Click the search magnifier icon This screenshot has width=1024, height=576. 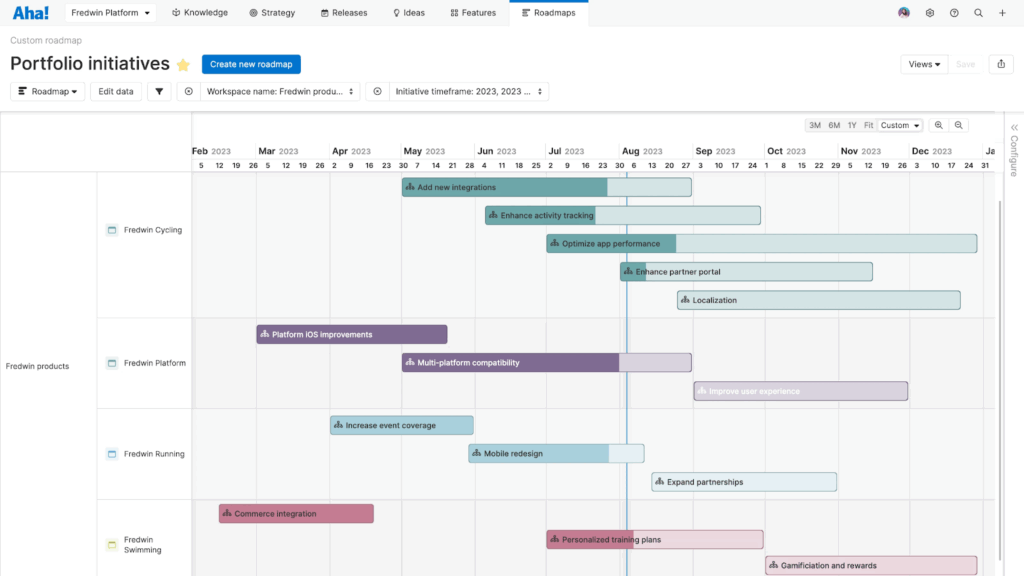click(x=978, y=13)
